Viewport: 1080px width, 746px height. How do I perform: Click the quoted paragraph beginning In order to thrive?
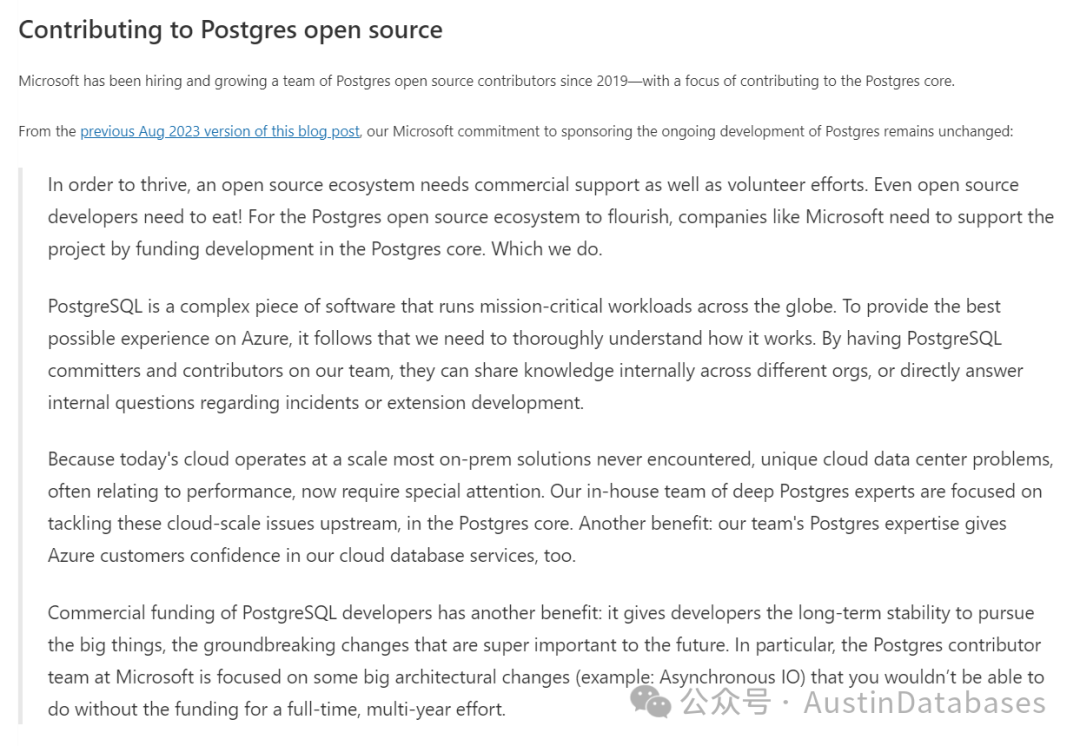coord(550,216)
